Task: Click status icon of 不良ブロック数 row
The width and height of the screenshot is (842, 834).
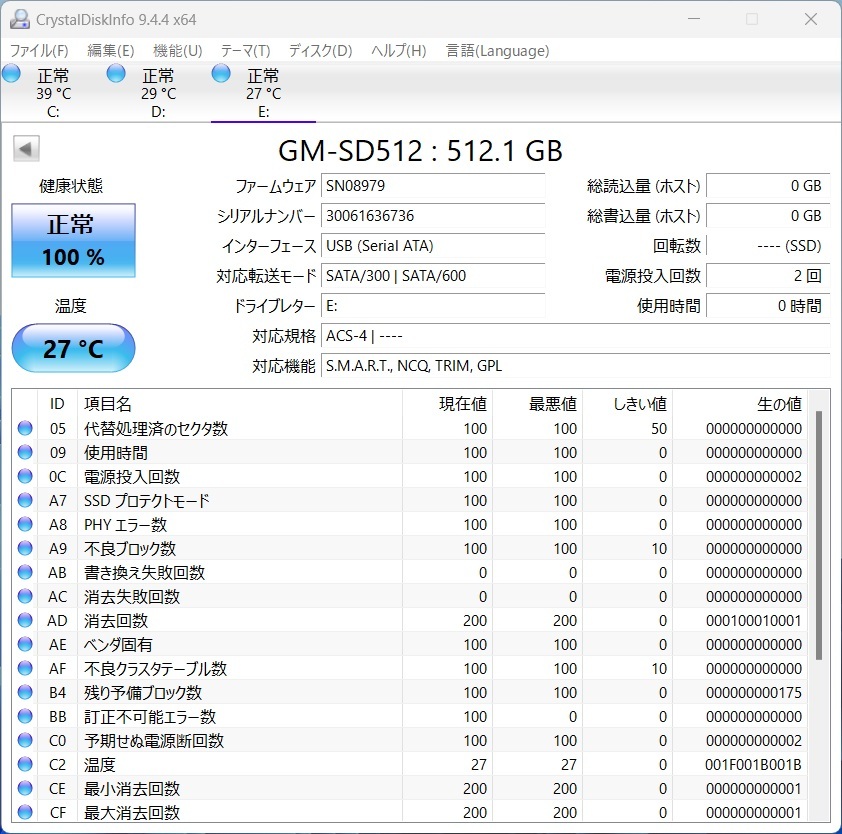Action: tap(25, 549)
